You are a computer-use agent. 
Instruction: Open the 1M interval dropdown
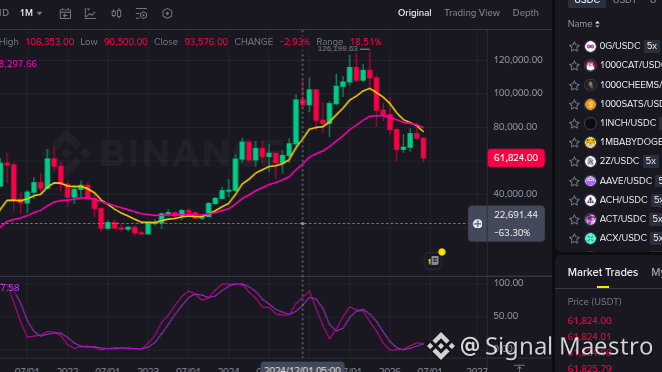click(31, 13)
